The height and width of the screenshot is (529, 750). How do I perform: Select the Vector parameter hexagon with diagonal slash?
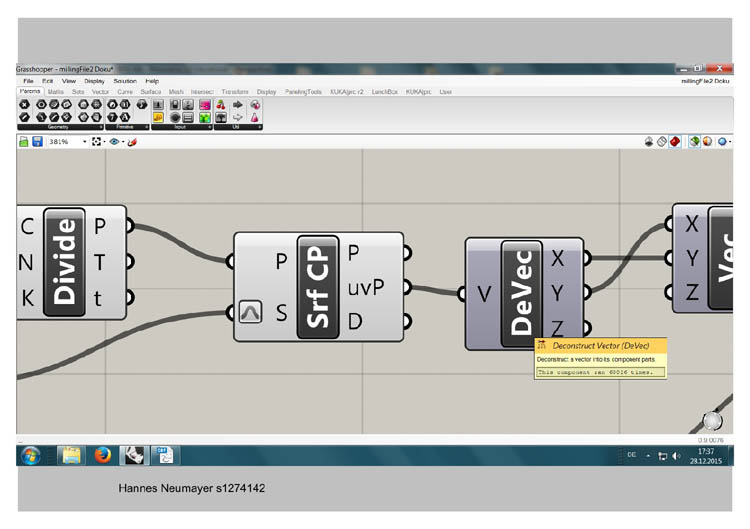(x=24, y=117)
